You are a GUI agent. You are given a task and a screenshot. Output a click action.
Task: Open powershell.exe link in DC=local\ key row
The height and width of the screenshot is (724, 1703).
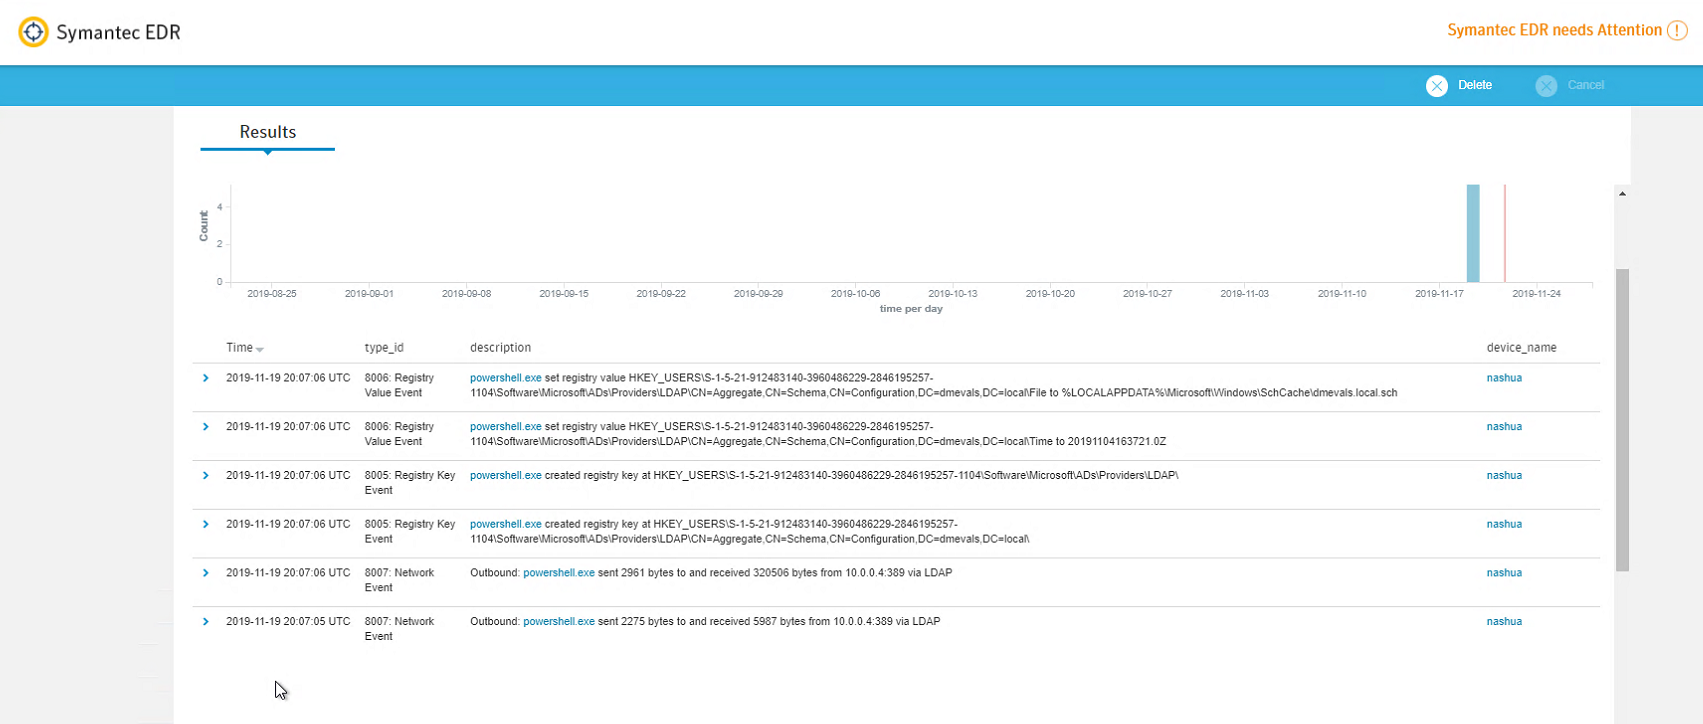506,524
